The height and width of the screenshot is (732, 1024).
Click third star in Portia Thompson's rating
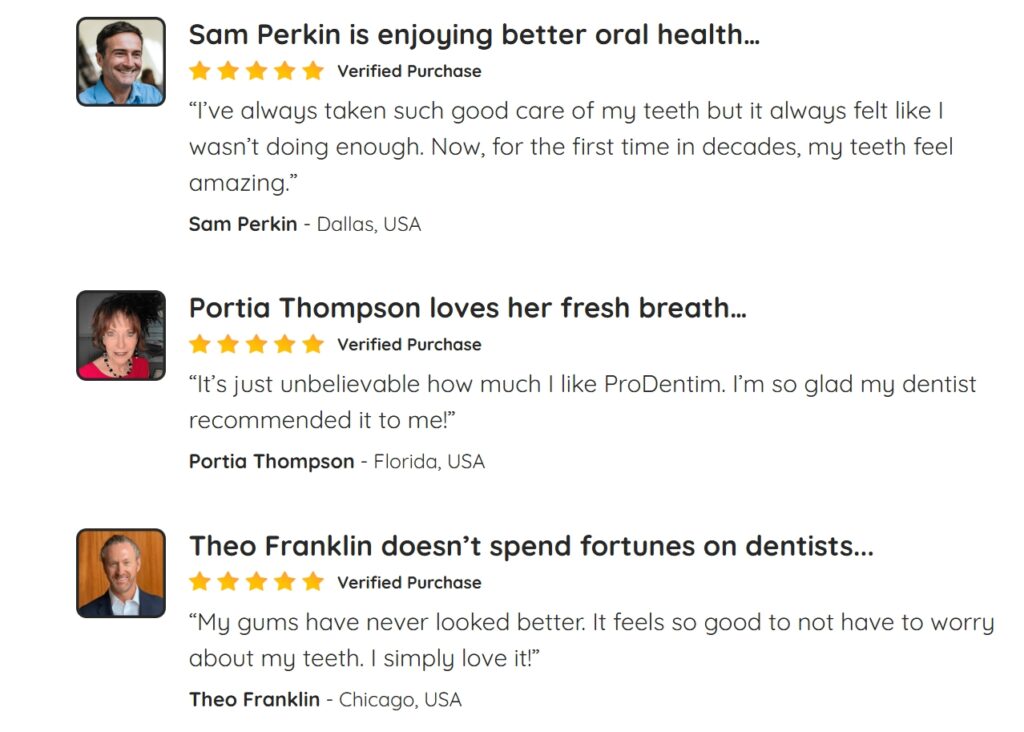click(257, 343)
